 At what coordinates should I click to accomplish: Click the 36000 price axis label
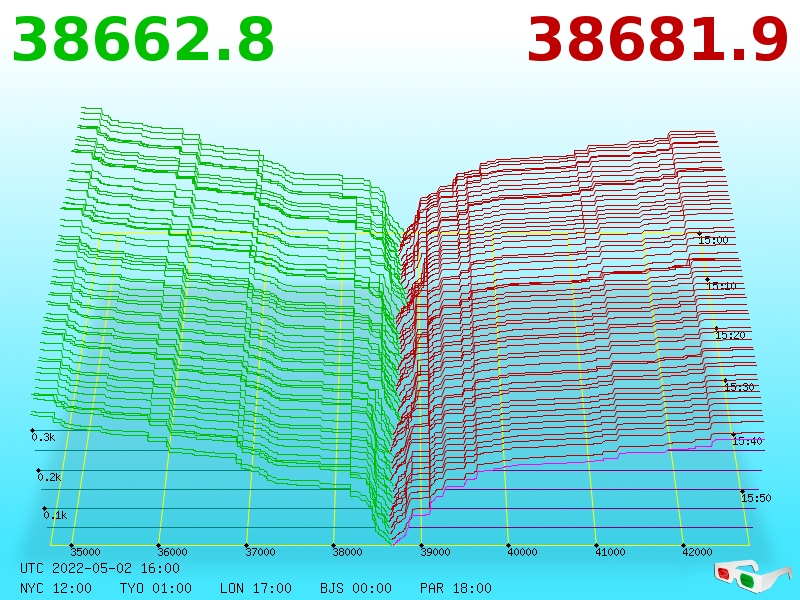(172, 552)
